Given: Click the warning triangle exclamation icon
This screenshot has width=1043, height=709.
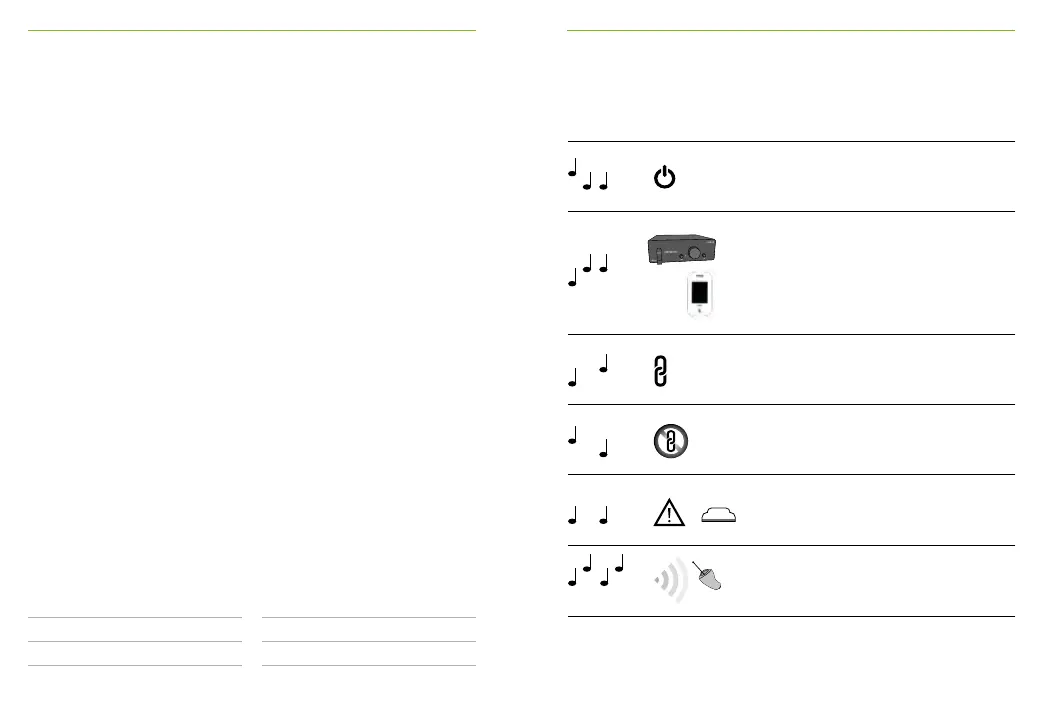Looking at the screenshot, I should coord(669,513).
